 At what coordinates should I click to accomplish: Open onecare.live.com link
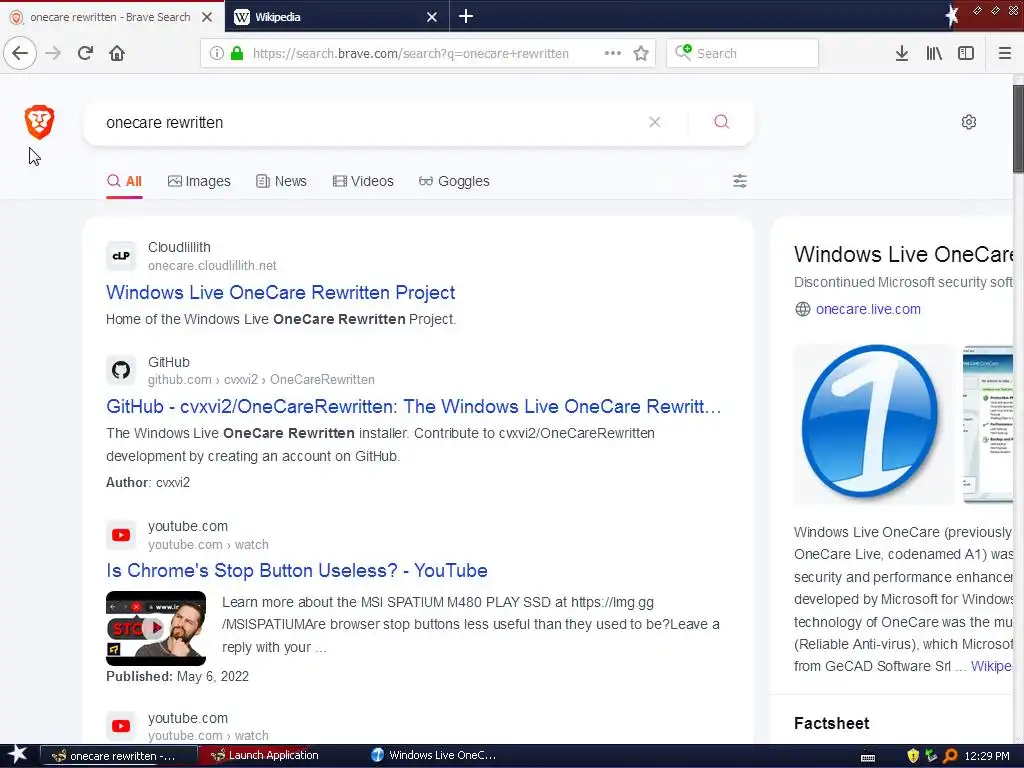click(x=868, y=309)
